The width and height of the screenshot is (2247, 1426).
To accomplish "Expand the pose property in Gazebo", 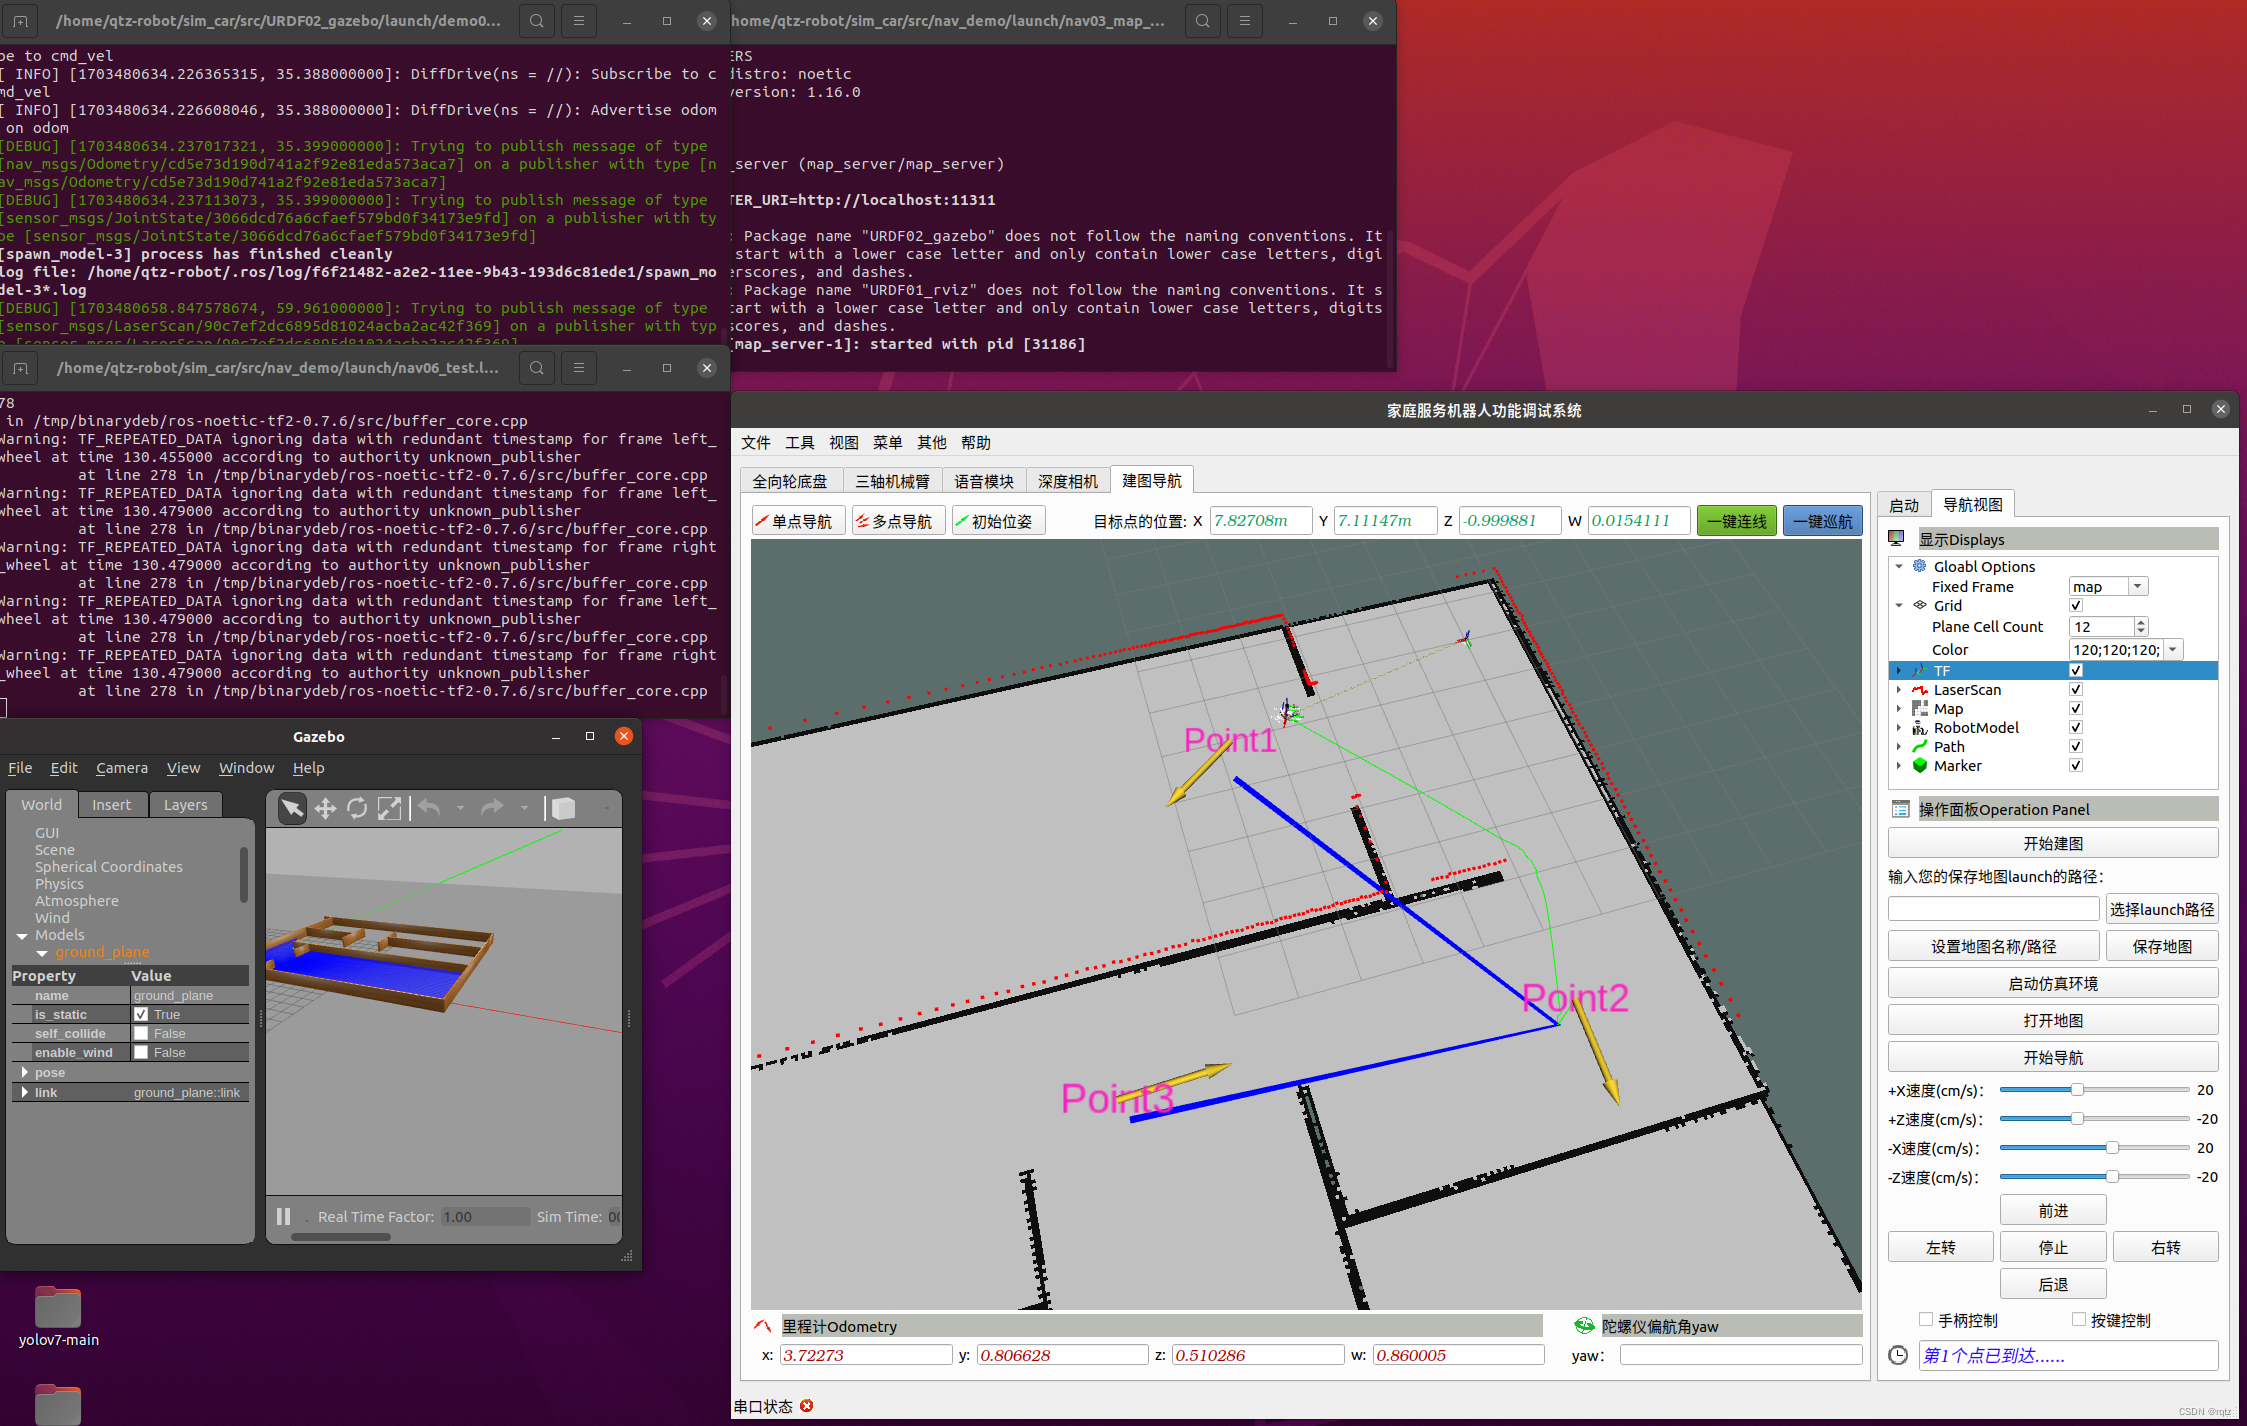I will (25, 1072).
